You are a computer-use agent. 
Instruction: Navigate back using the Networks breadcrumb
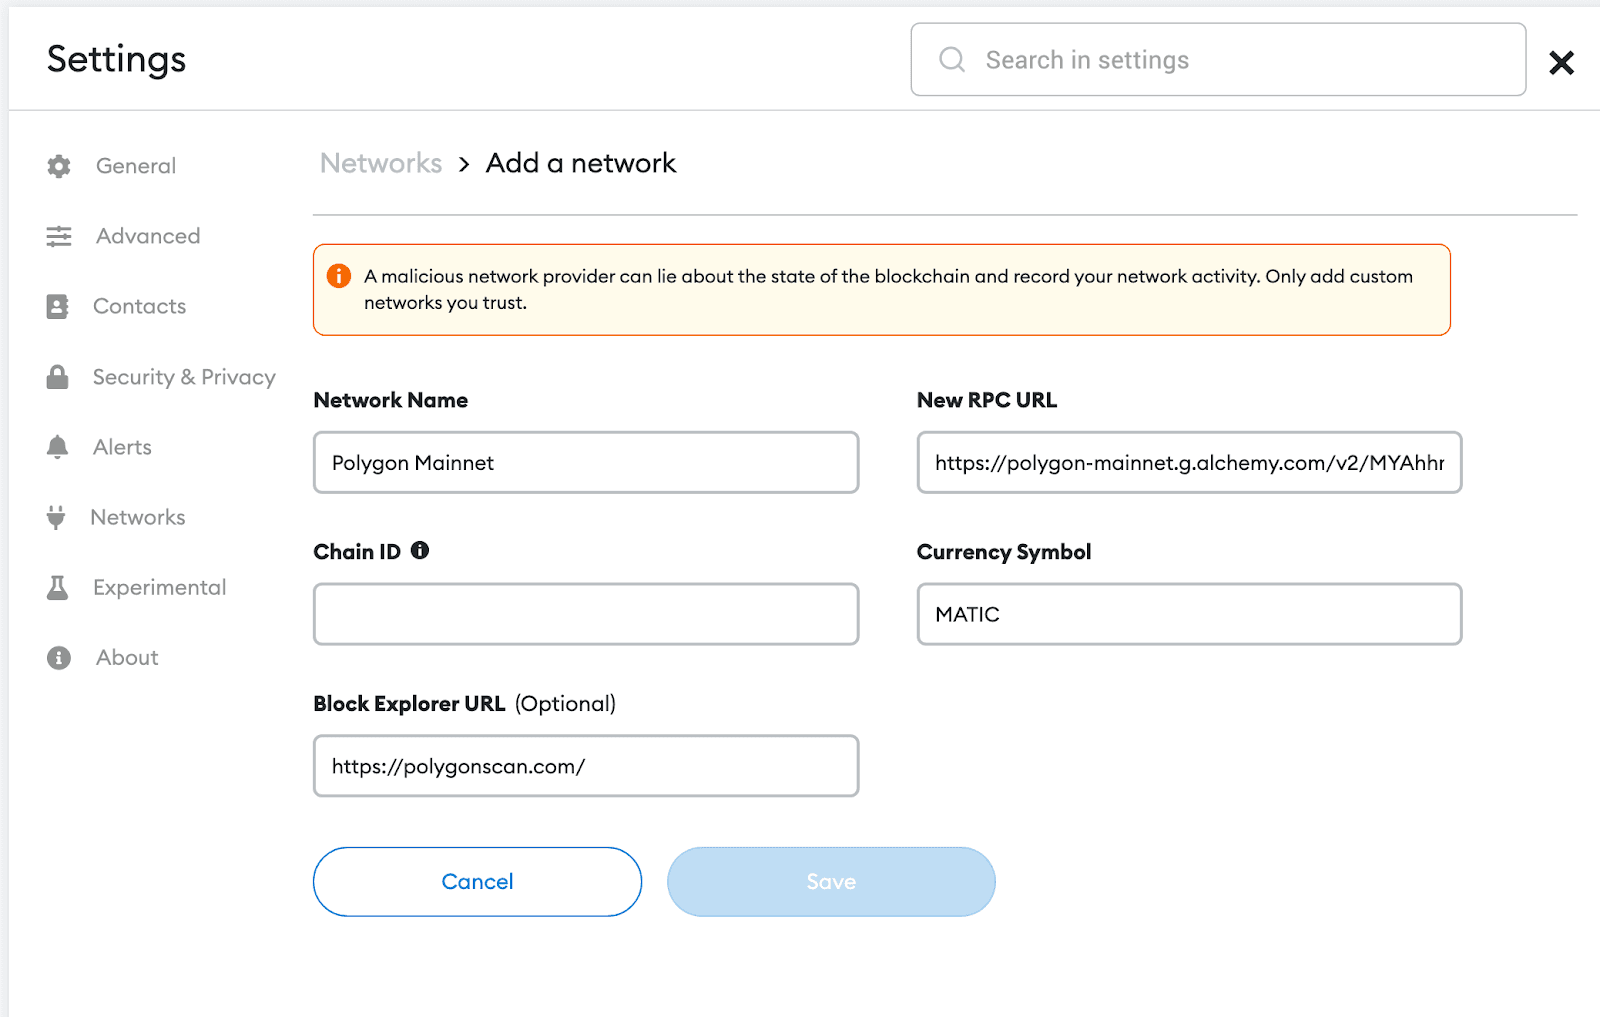tap(380, 163)
